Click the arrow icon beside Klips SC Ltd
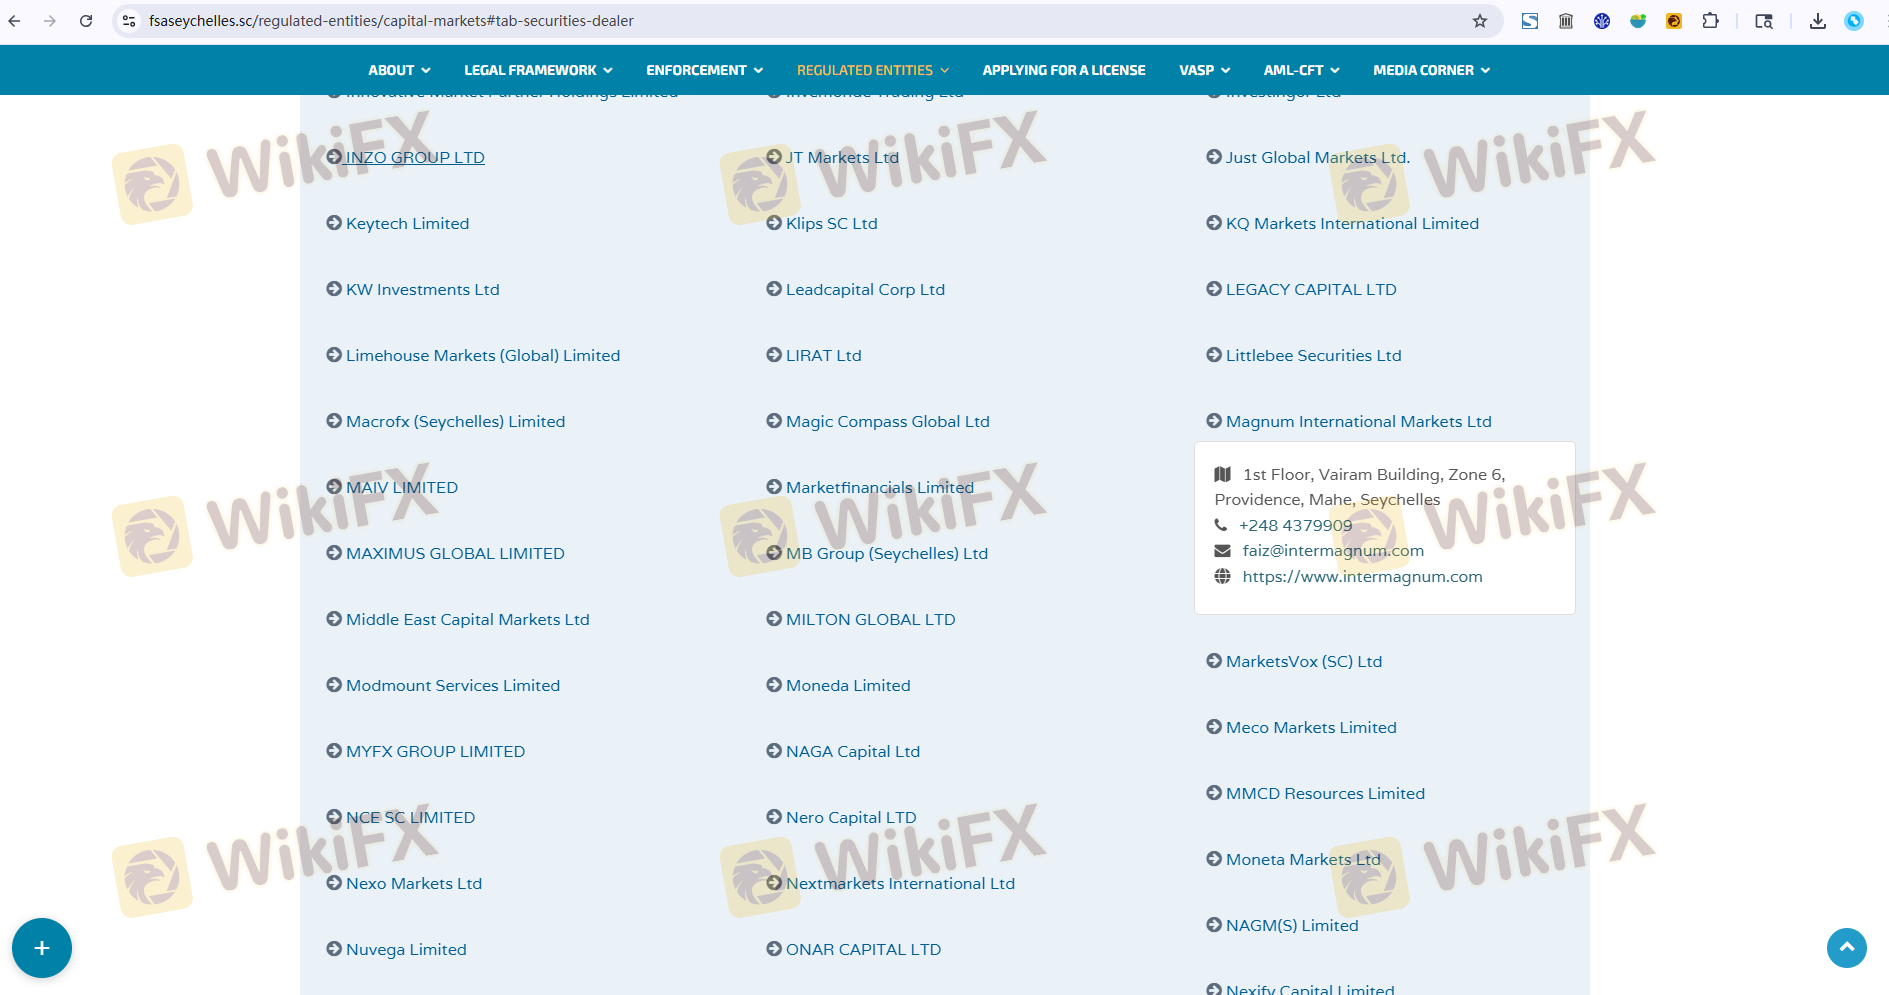This screenshot has width=1889, height=995. click(774, 223)
